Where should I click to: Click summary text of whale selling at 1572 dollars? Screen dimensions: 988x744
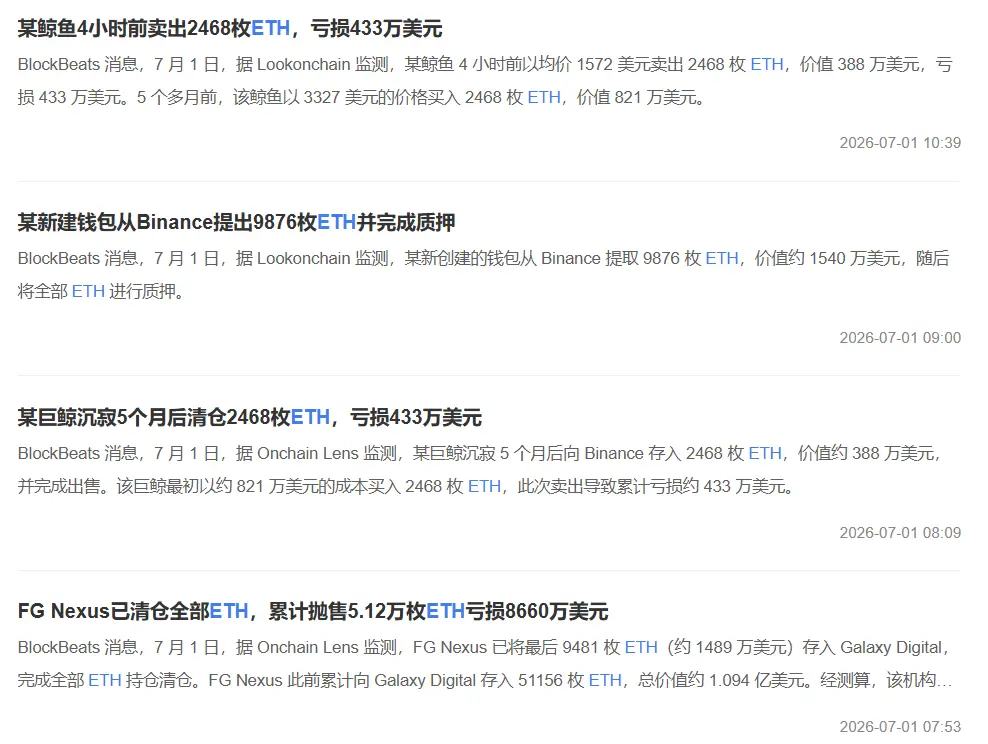[x=485, y=81]
